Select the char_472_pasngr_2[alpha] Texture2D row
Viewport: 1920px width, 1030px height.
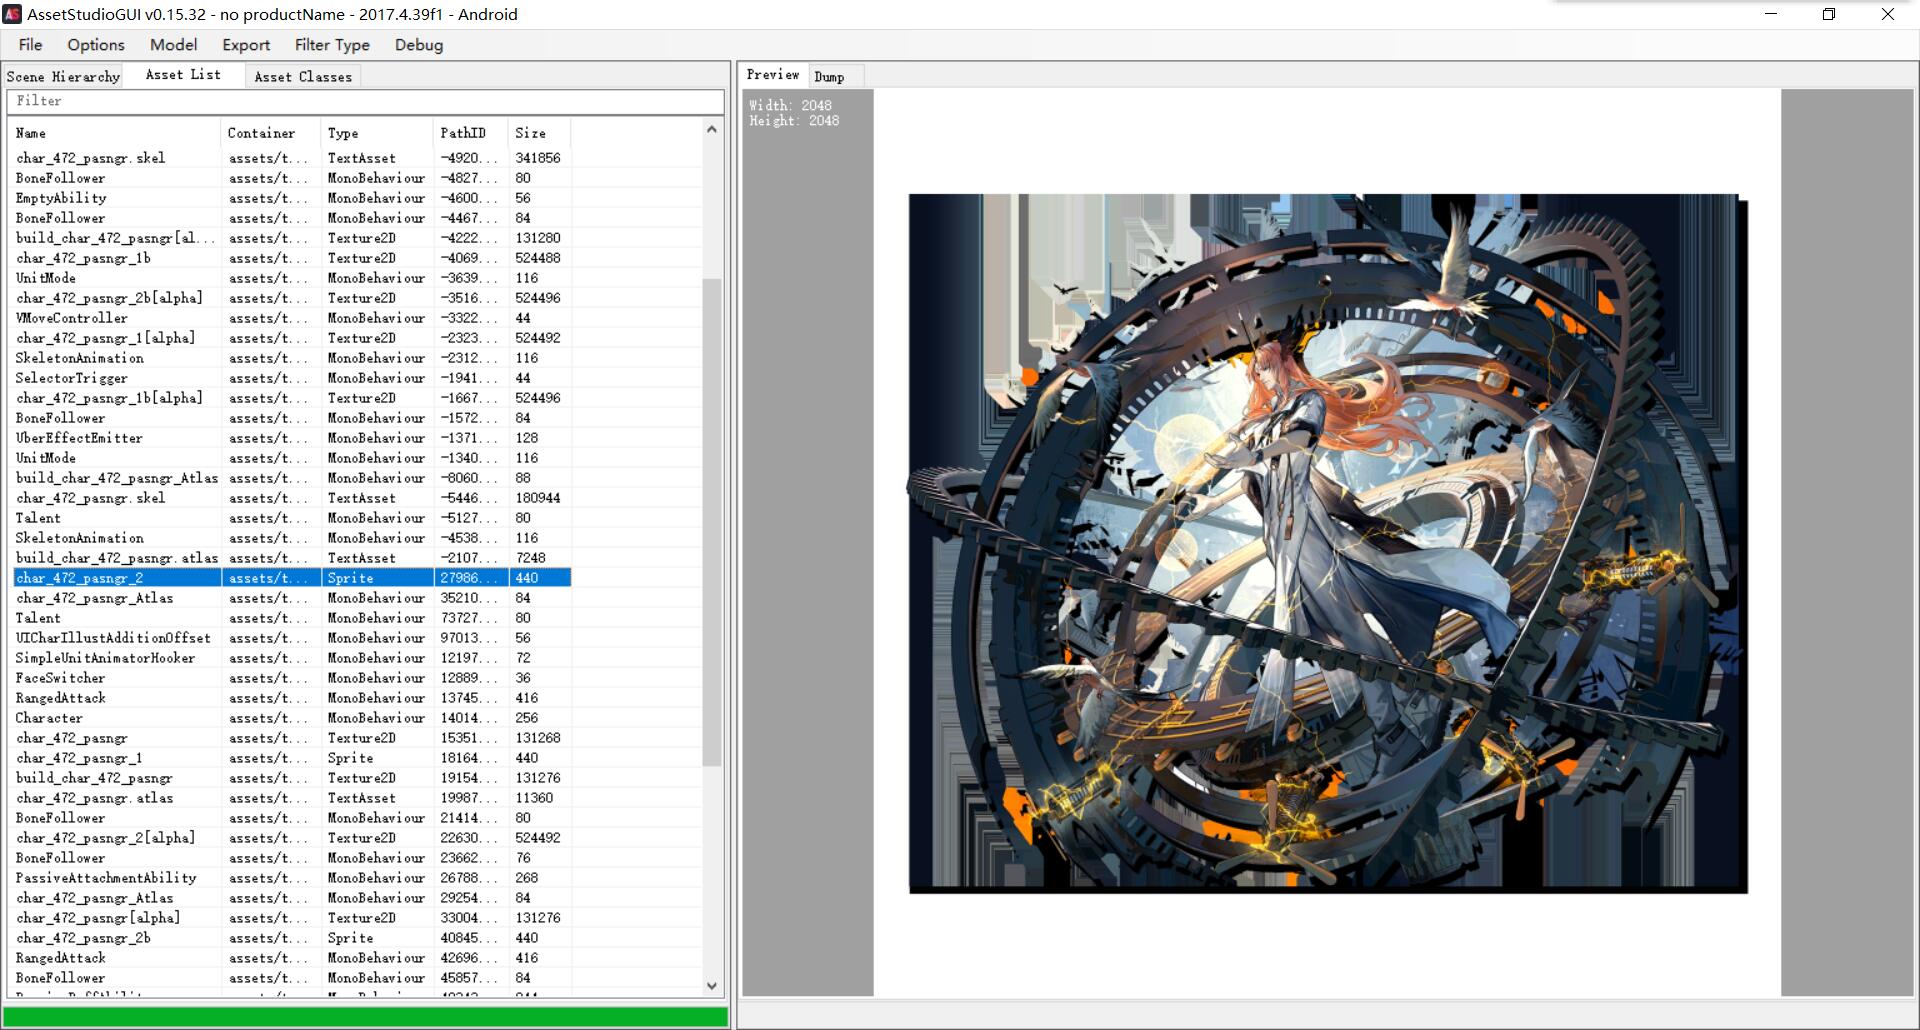(x=292, y=838)
